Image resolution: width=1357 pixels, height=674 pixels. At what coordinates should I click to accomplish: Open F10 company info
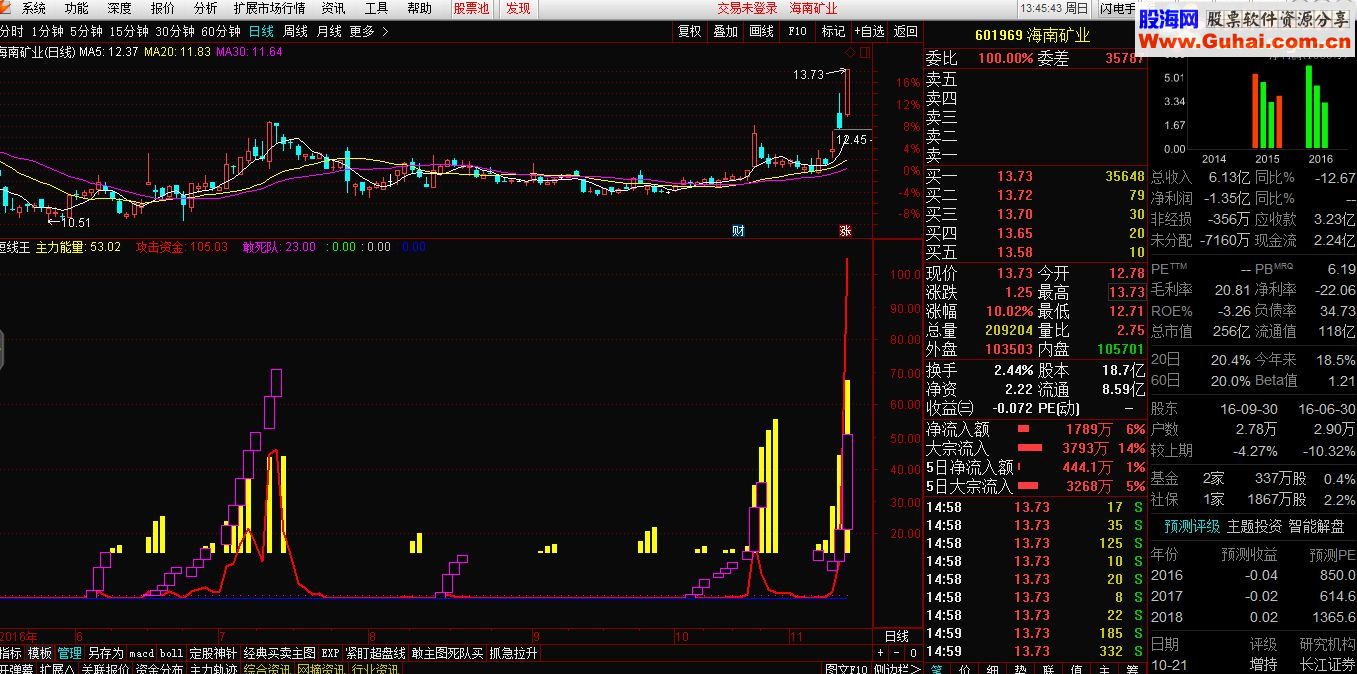pos(797,31)
